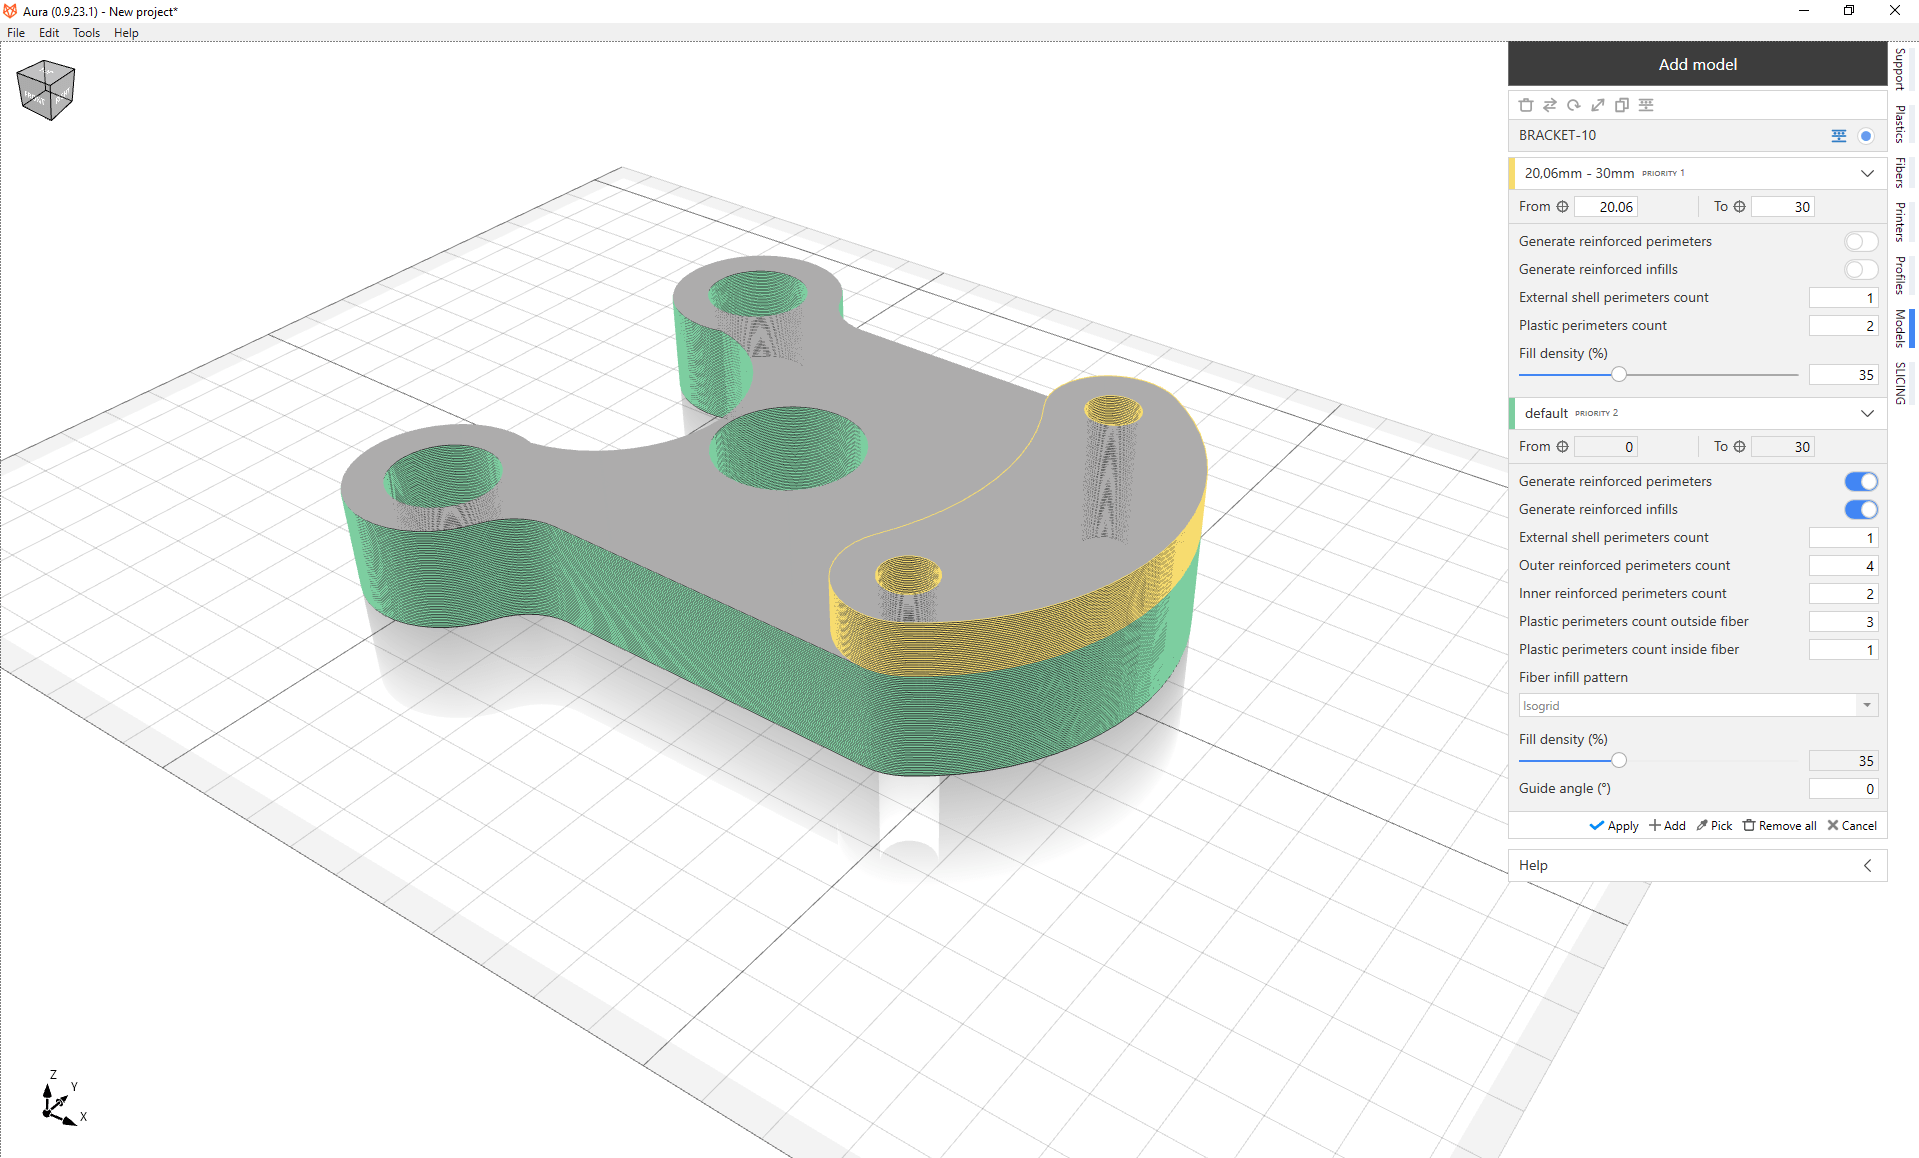The image size is (1919, 1158).
Task: Switch to the Plastics side tab
Action: (x=1900, y=124)
